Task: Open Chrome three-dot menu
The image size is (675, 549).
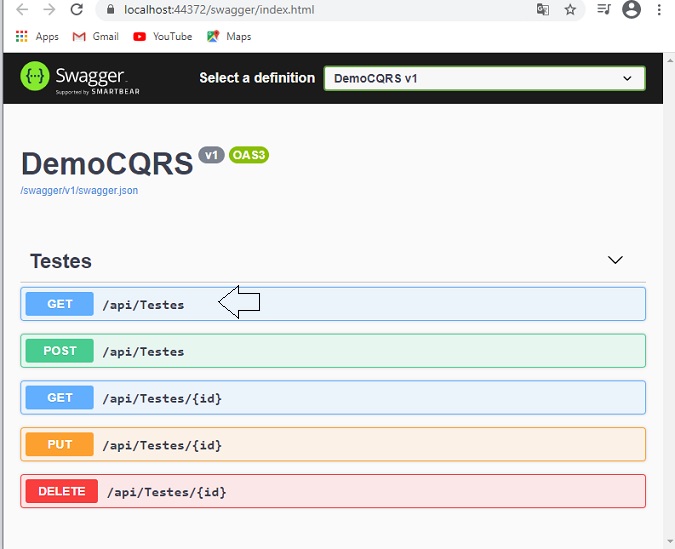Action: 659,9
